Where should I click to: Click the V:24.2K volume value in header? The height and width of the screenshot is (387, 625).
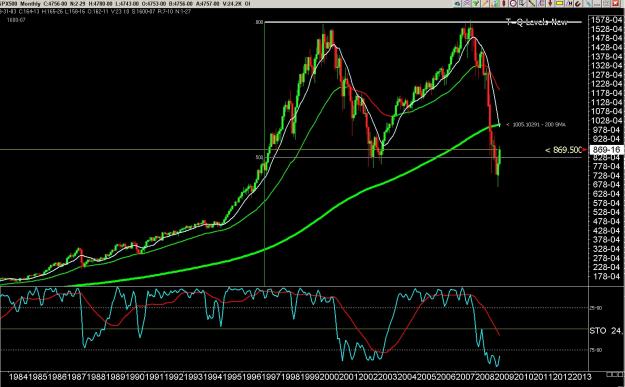click(232, 4)
